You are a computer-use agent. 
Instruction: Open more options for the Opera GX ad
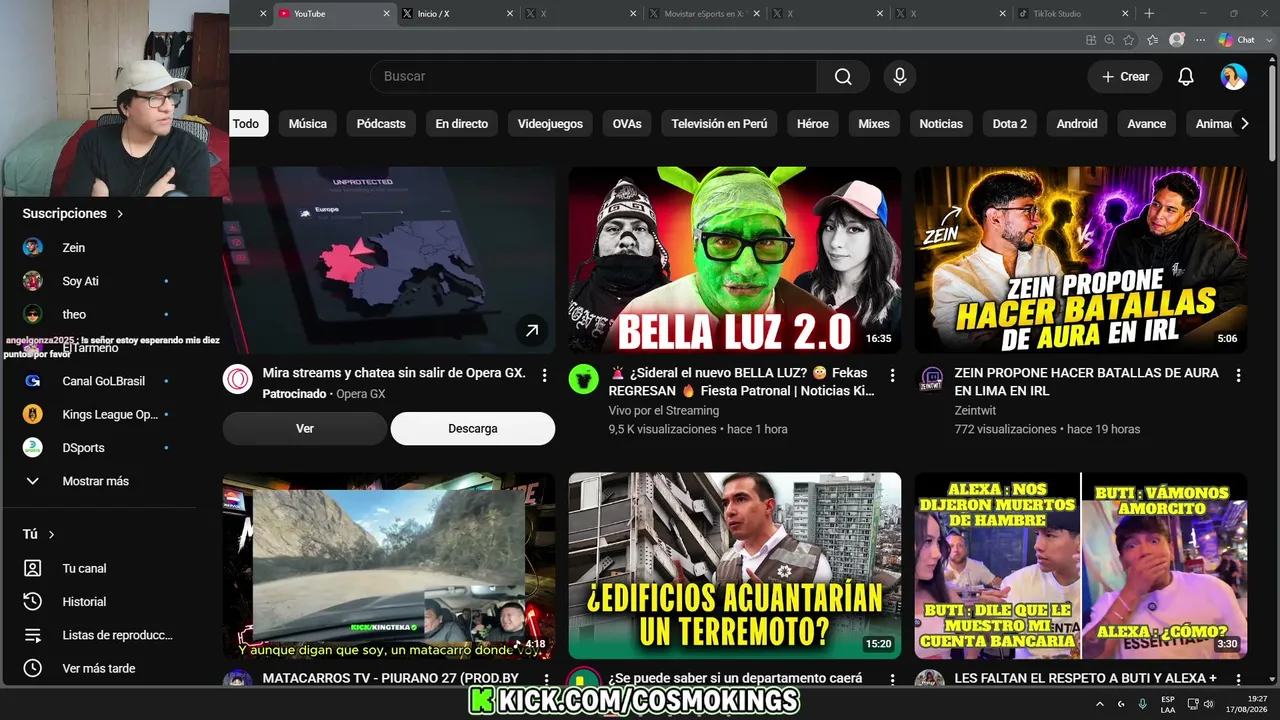(x=545, y=375)
